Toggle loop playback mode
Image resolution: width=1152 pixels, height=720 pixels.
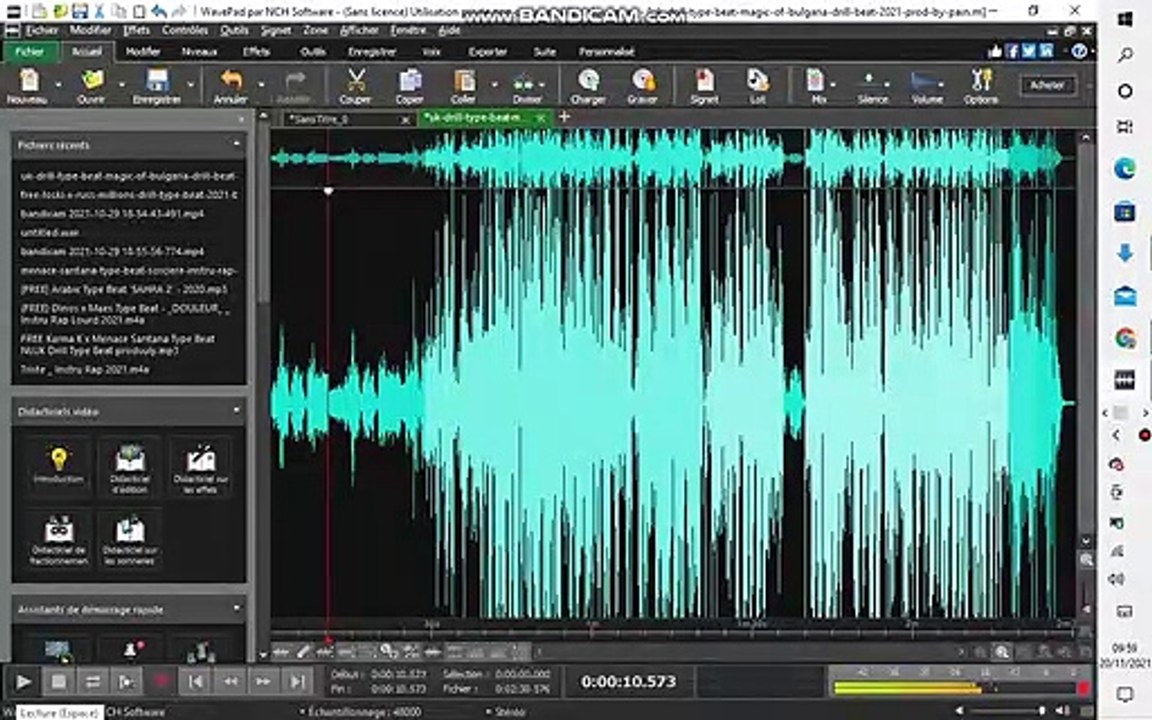[93, 682]
